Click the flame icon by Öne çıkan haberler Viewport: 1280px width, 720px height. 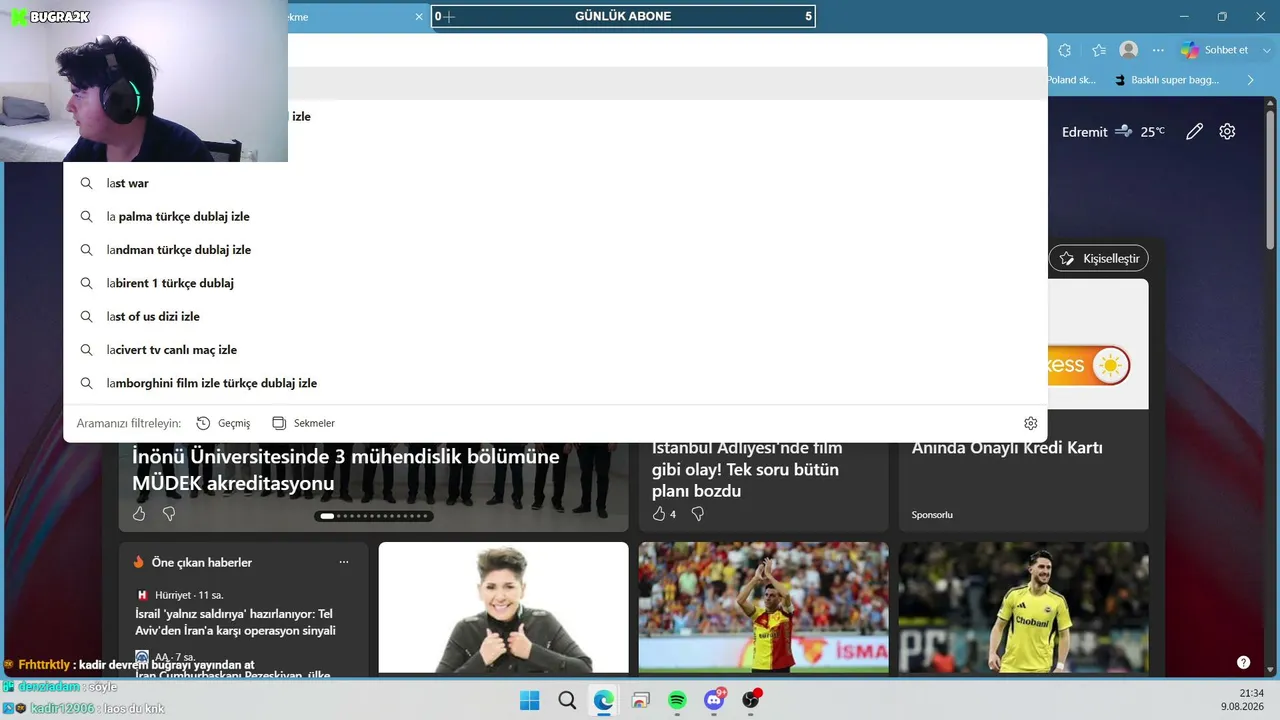(x=139, y=562)
